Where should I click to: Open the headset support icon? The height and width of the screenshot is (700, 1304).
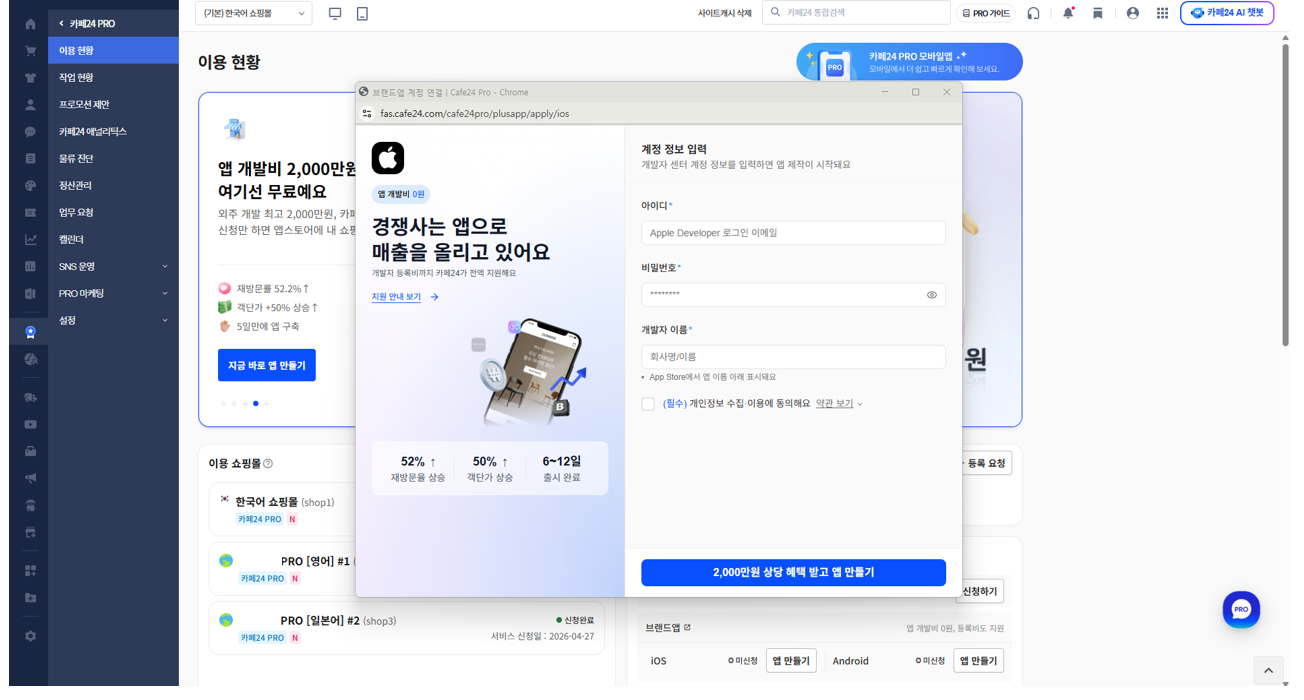click(x=1033, y=13)
